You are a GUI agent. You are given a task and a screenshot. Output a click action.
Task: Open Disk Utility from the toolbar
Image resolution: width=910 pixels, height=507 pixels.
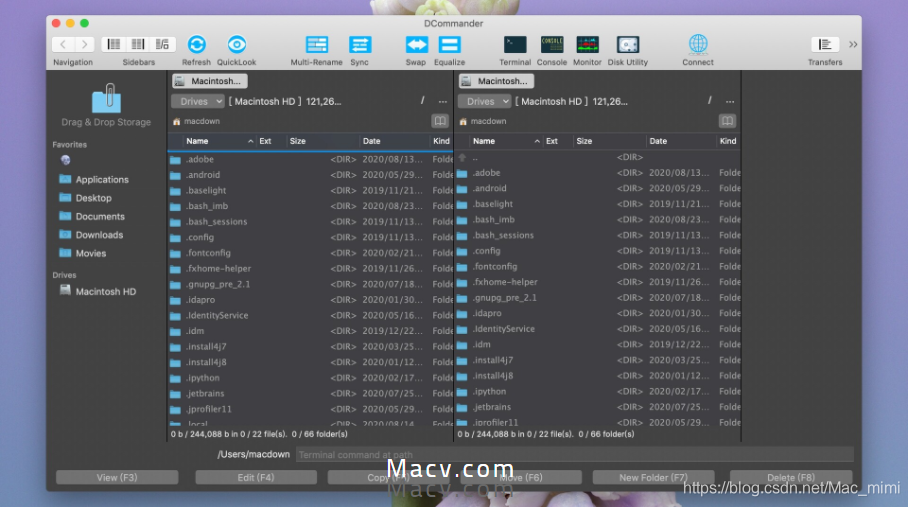click(627, 45)
